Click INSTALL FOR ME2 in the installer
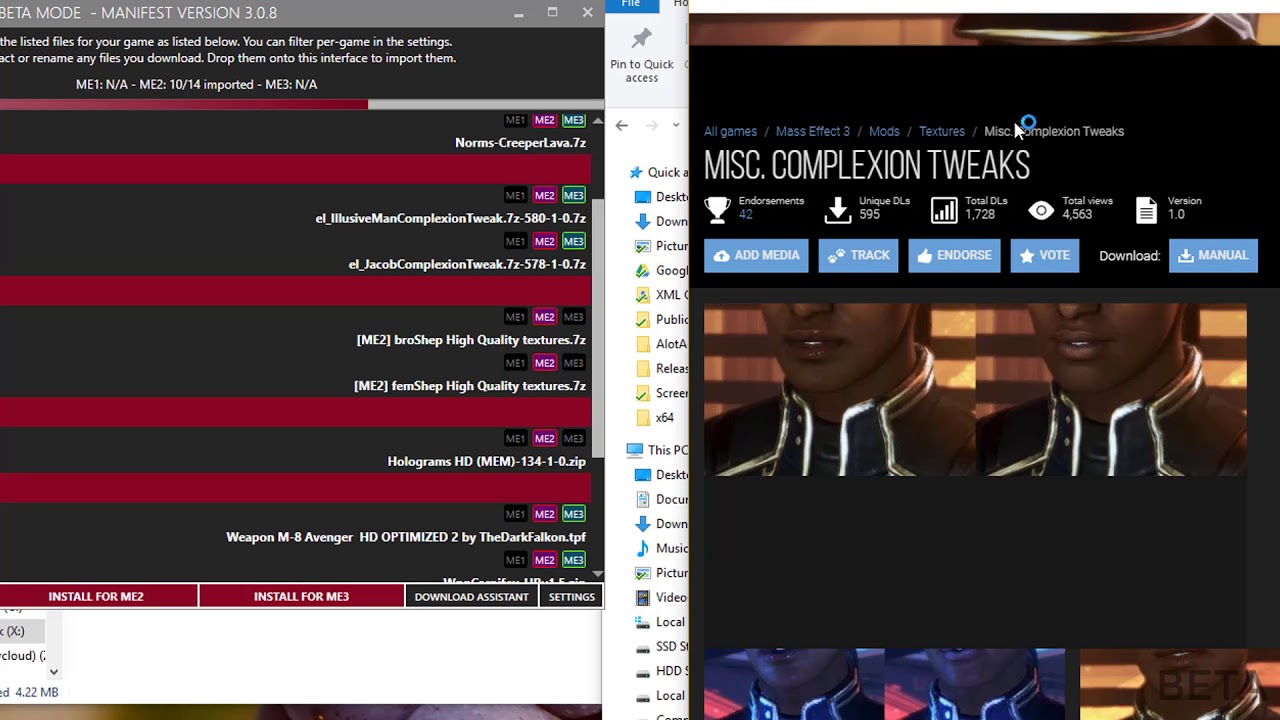The width and height of the screenshot is (1280, 720). (96, 596)
